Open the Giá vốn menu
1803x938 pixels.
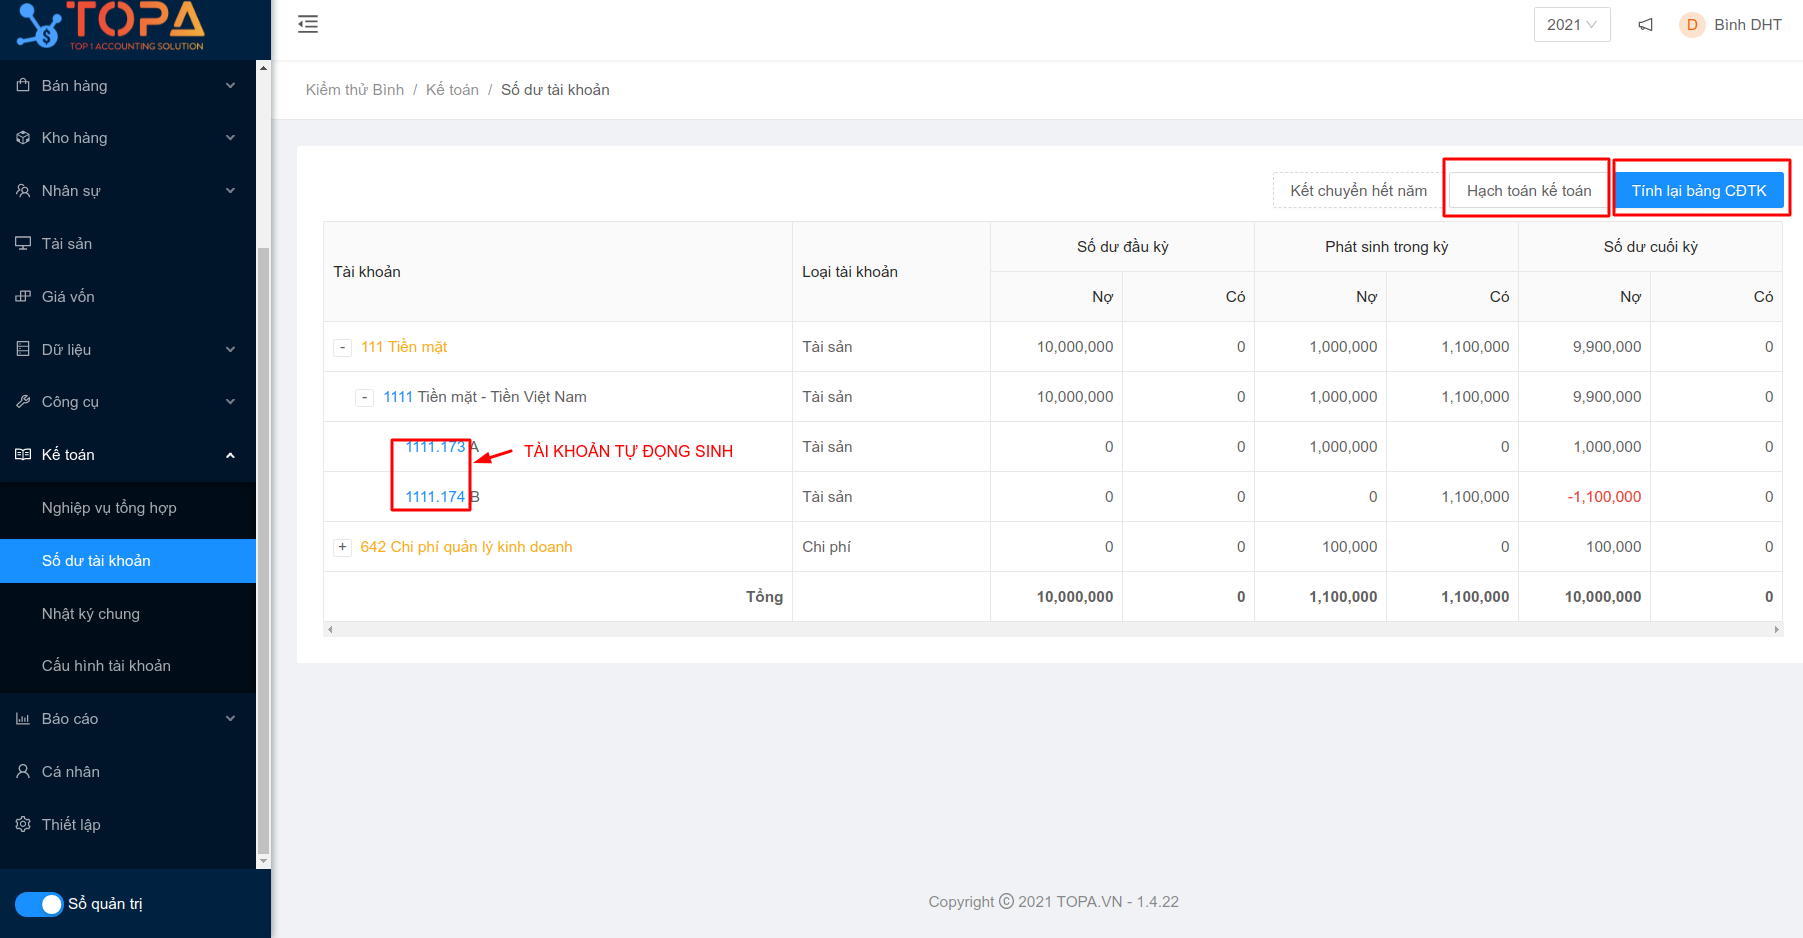tap(128, 297)
